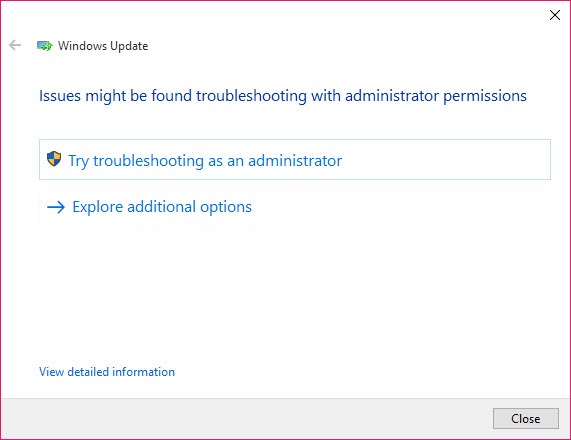571x440 pixels.
Task: Click the heading about administrator permissions
Action: click(x=283, y=96)
